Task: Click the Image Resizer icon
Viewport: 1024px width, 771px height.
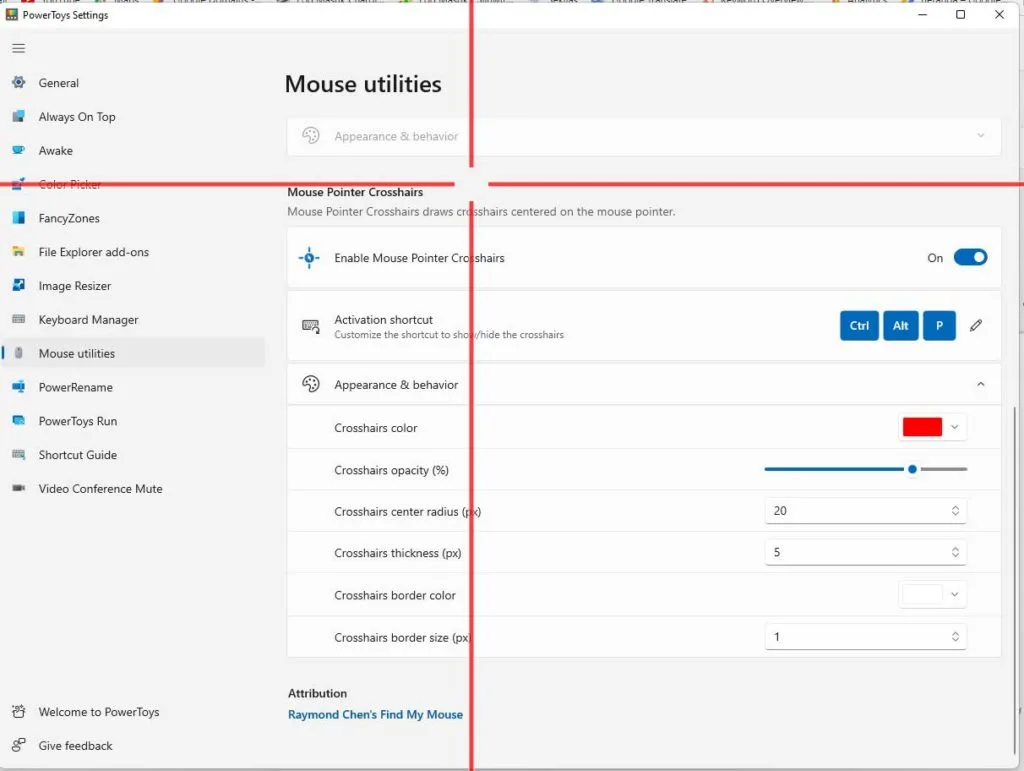Action: tap(18, 285)
